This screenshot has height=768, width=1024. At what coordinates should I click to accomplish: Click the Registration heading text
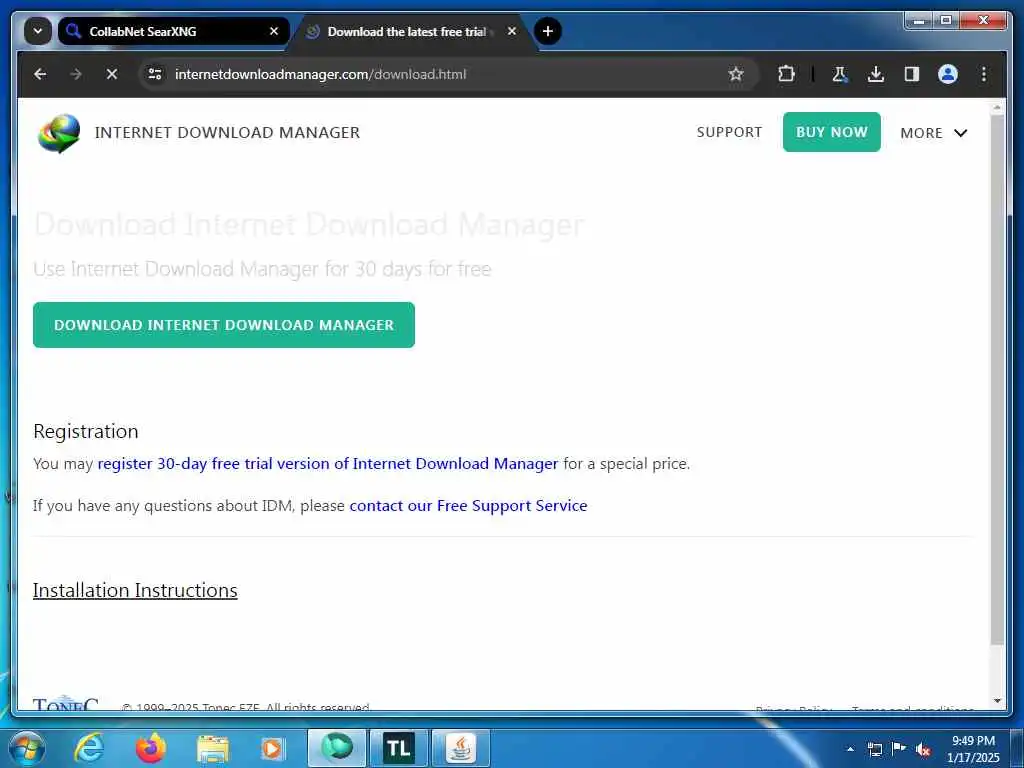tap(86, 432)
